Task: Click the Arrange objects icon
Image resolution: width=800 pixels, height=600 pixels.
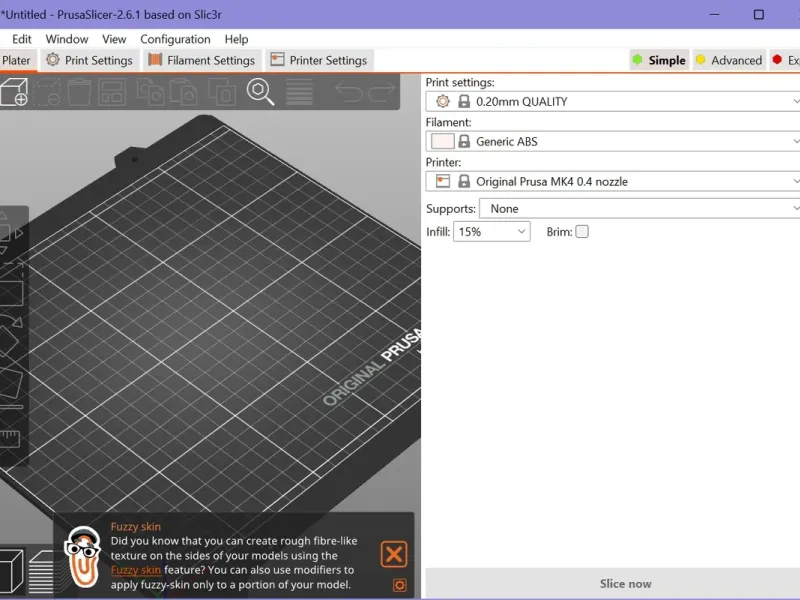Action: coord(112,92)
